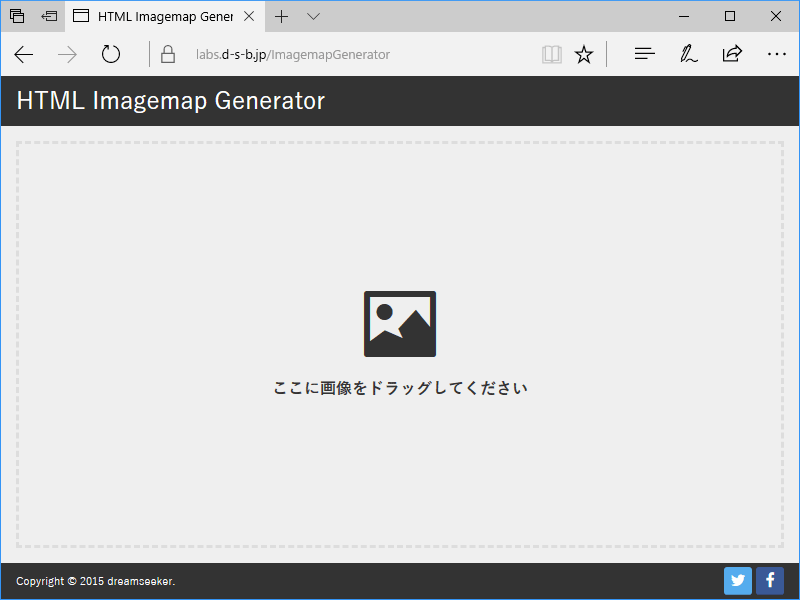Click the image placeholder icon in drop zone
The height and width of the screenshot is (600, 800).
pos(400,324)
